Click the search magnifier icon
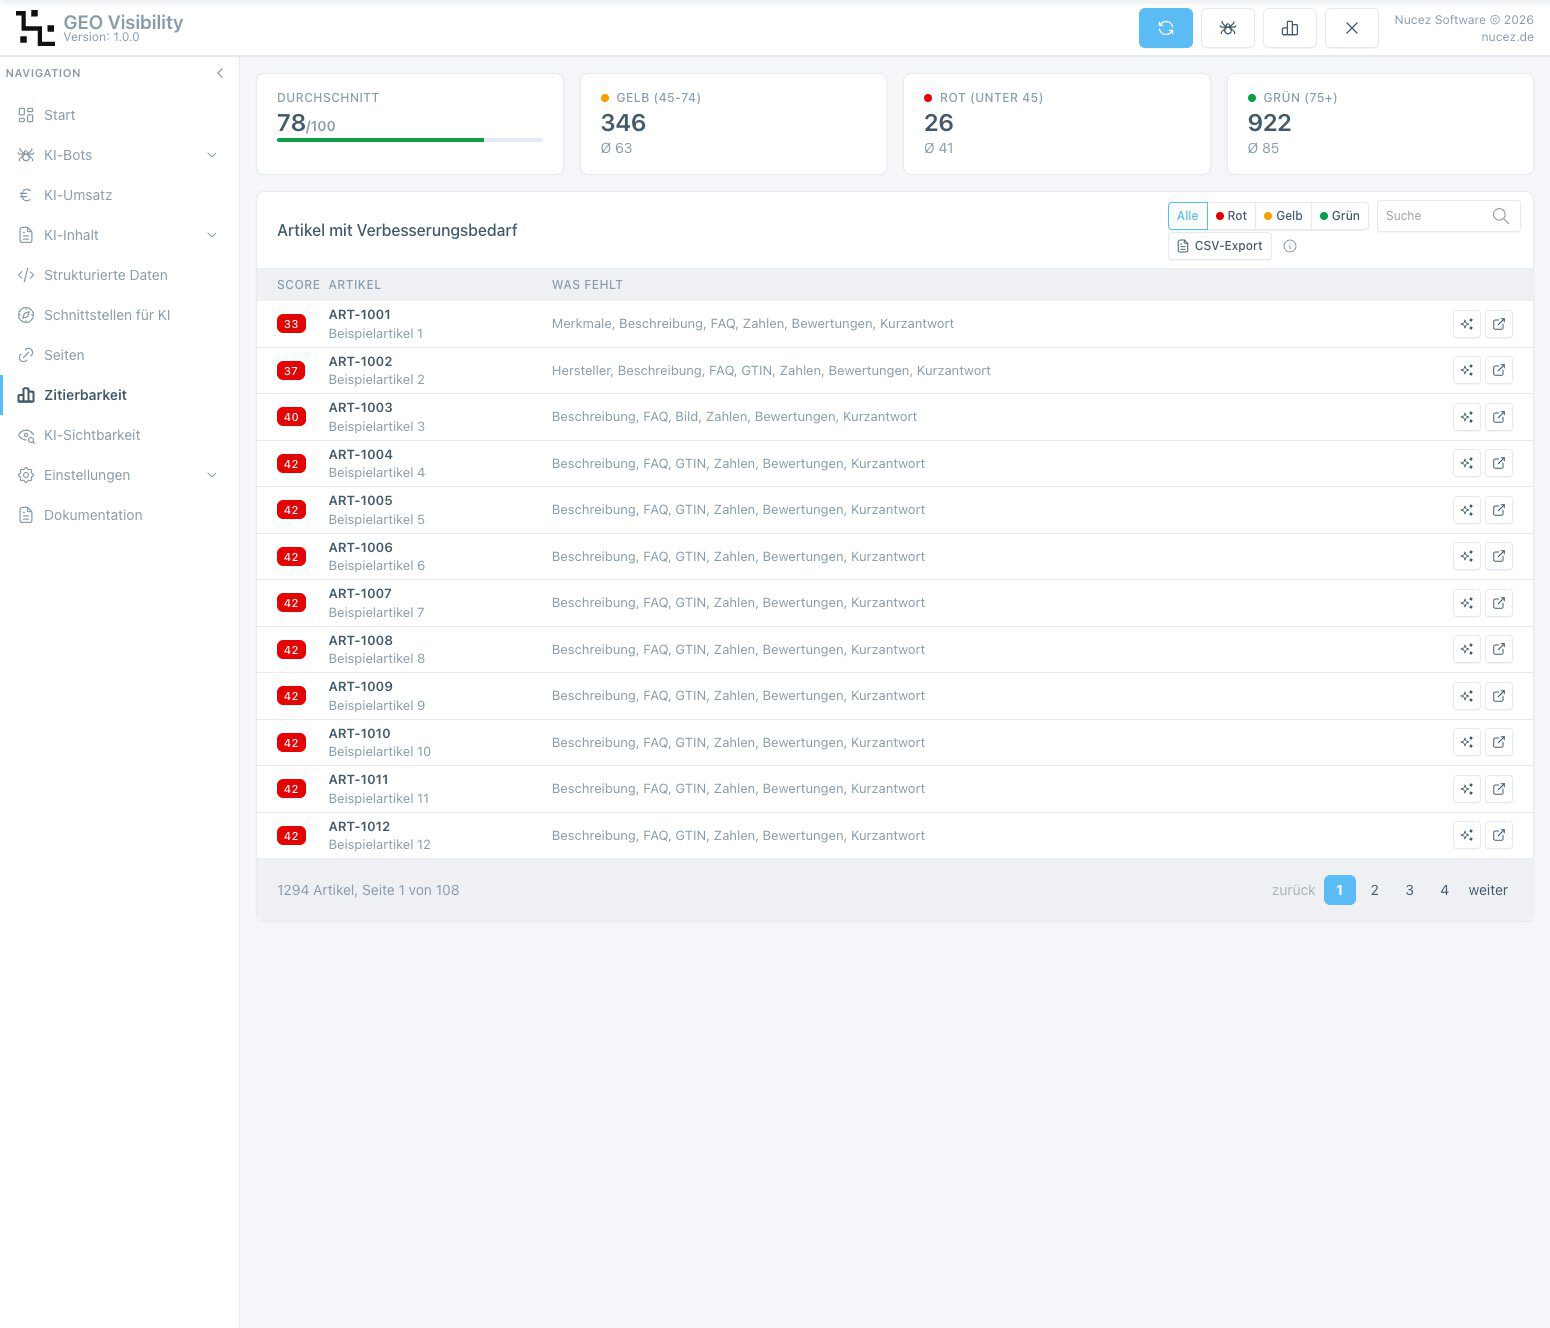Viewport: 1550px width, 1328px height. pos(1500,216)
